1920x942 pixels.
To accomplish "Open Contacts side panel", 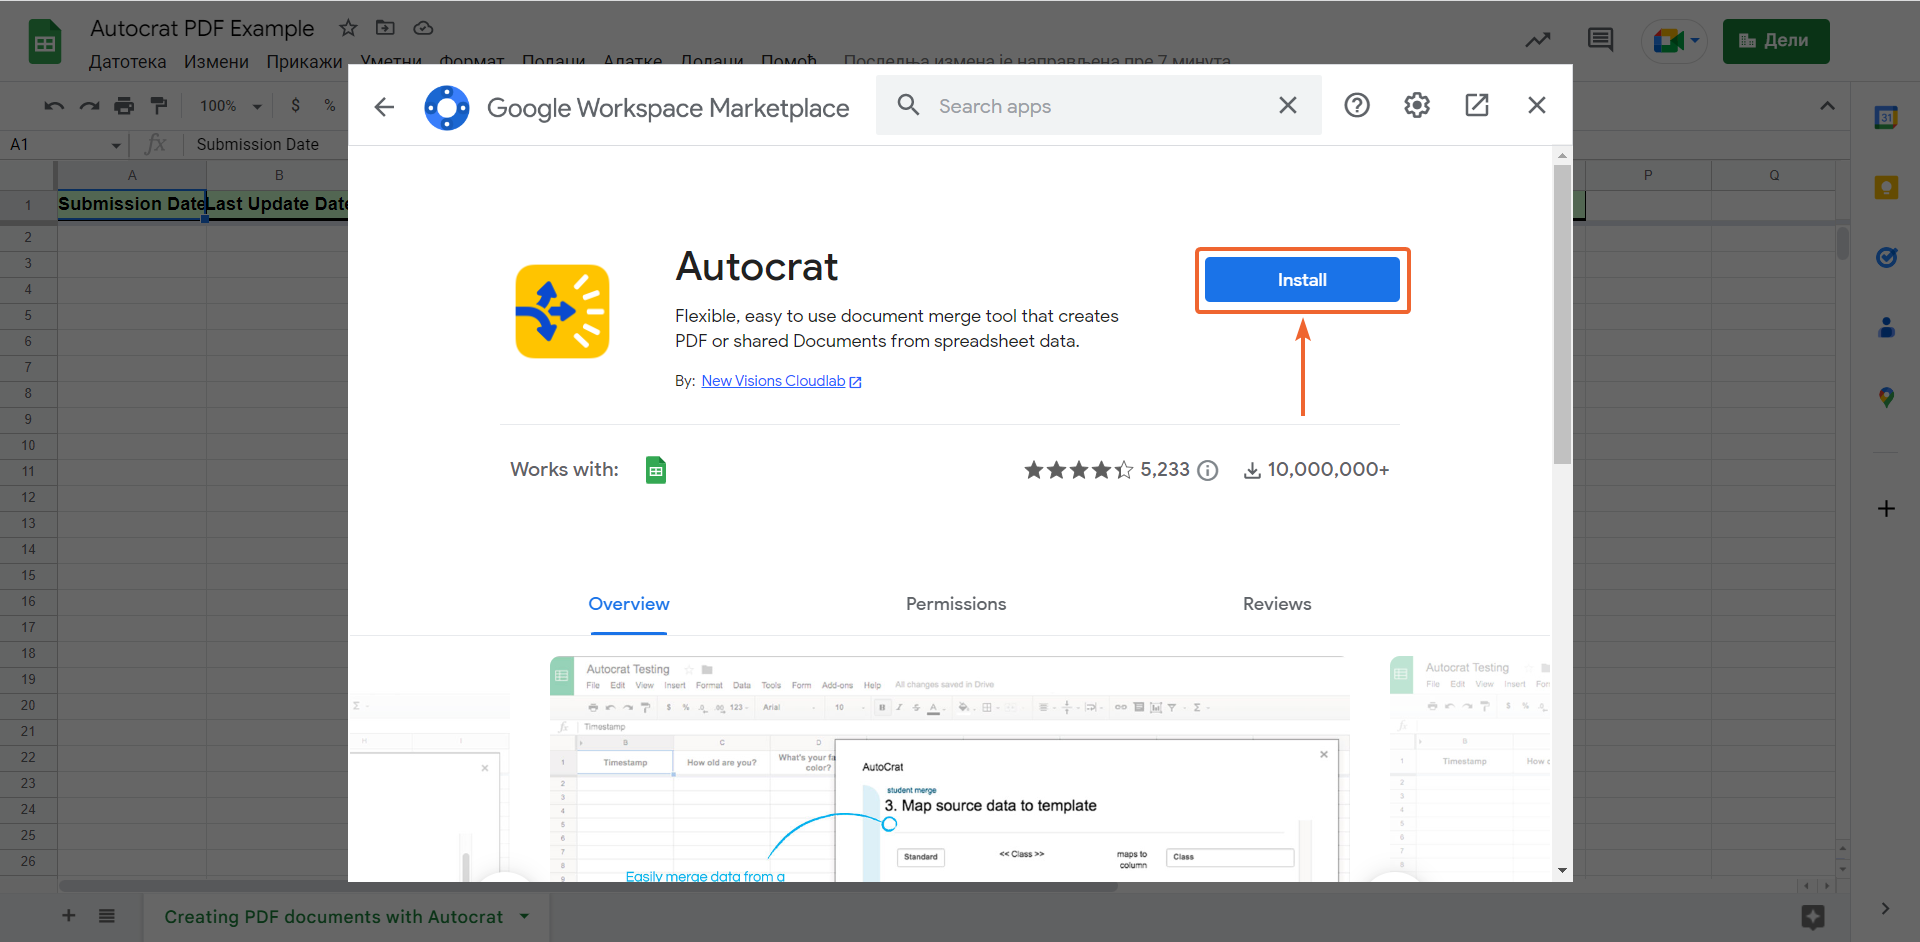I will point(1886,327).
